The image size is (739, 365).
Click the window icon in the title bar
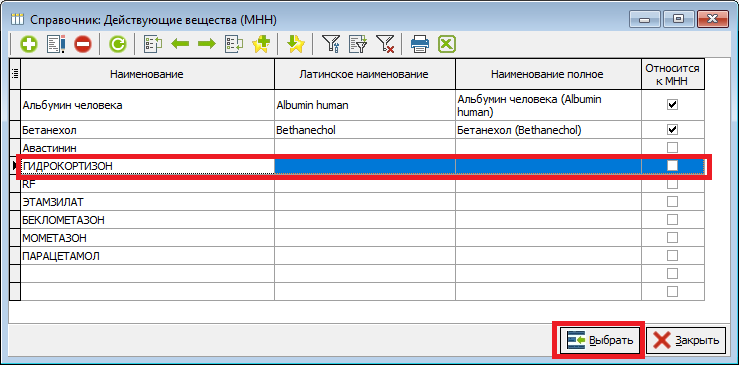pyautogui.click(x=17, y=20)
